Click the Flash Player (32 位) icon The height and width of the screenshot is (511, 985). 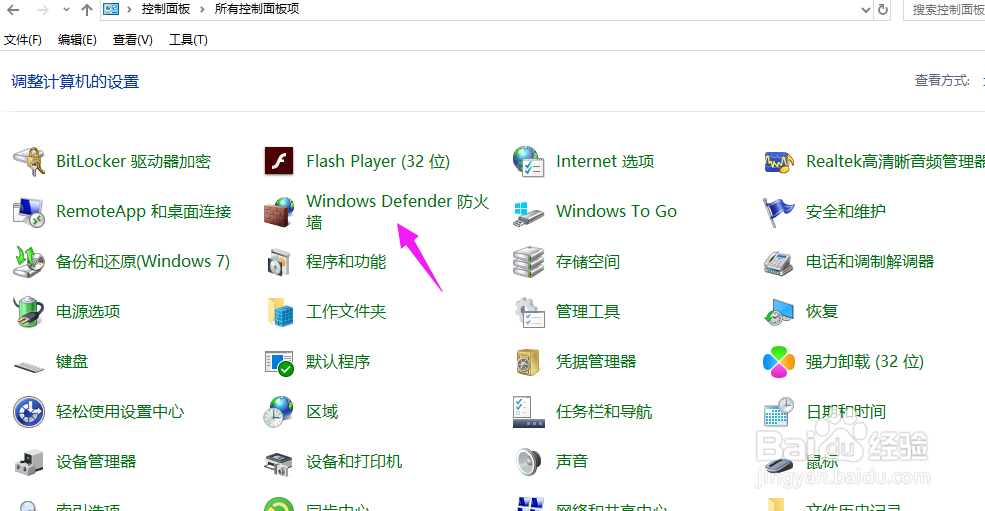pos(279,162)
